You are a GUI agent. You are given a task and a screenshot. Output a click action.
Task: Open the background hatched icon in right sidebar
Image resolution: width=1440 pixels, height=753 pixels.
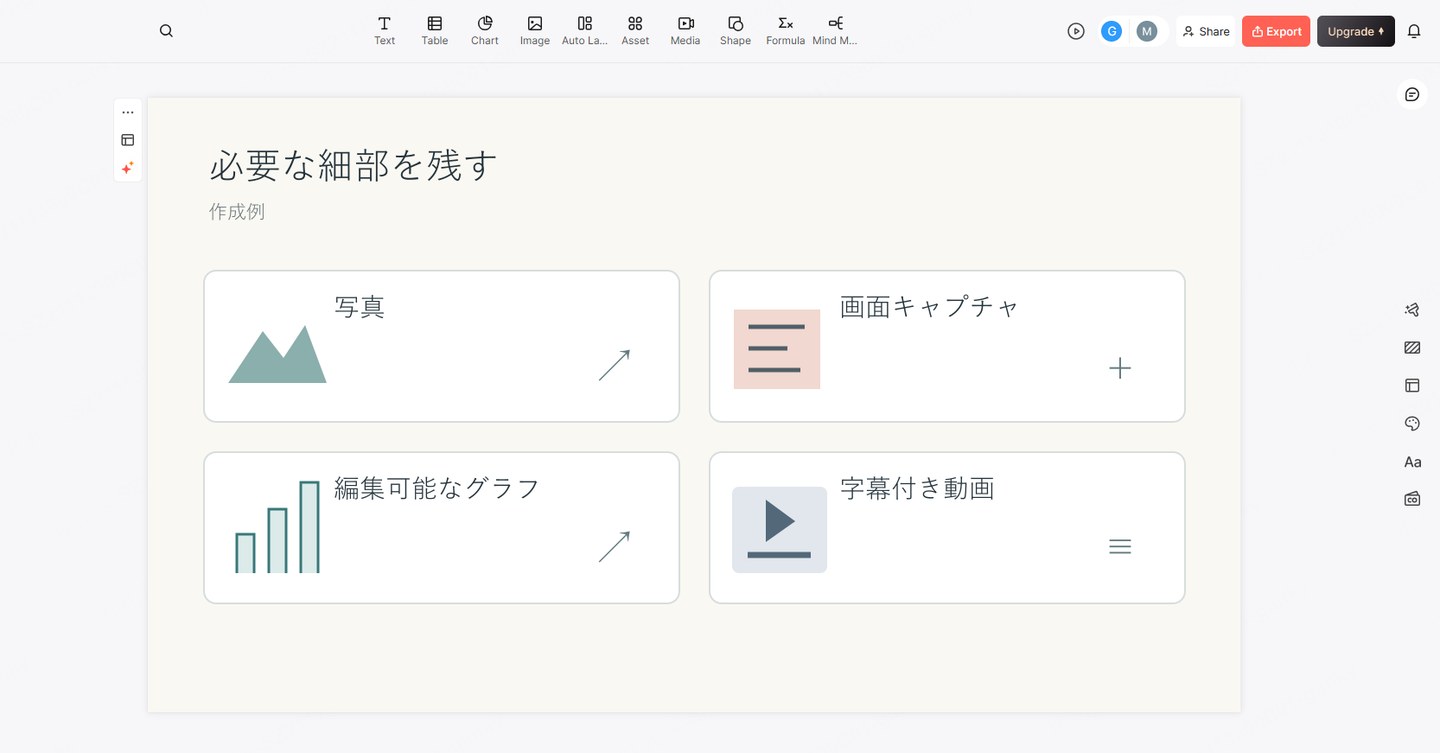[1412, 348]
